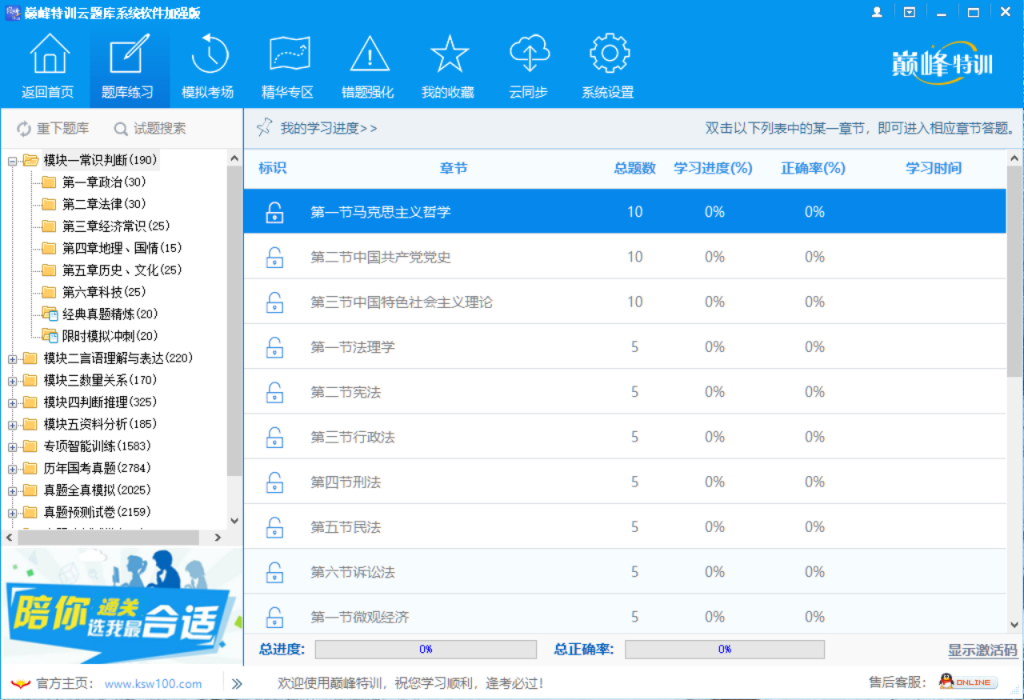Click lock icon for 第二节宪法
The height and width of the screenshot is (700, 1024).
(275, 392)
